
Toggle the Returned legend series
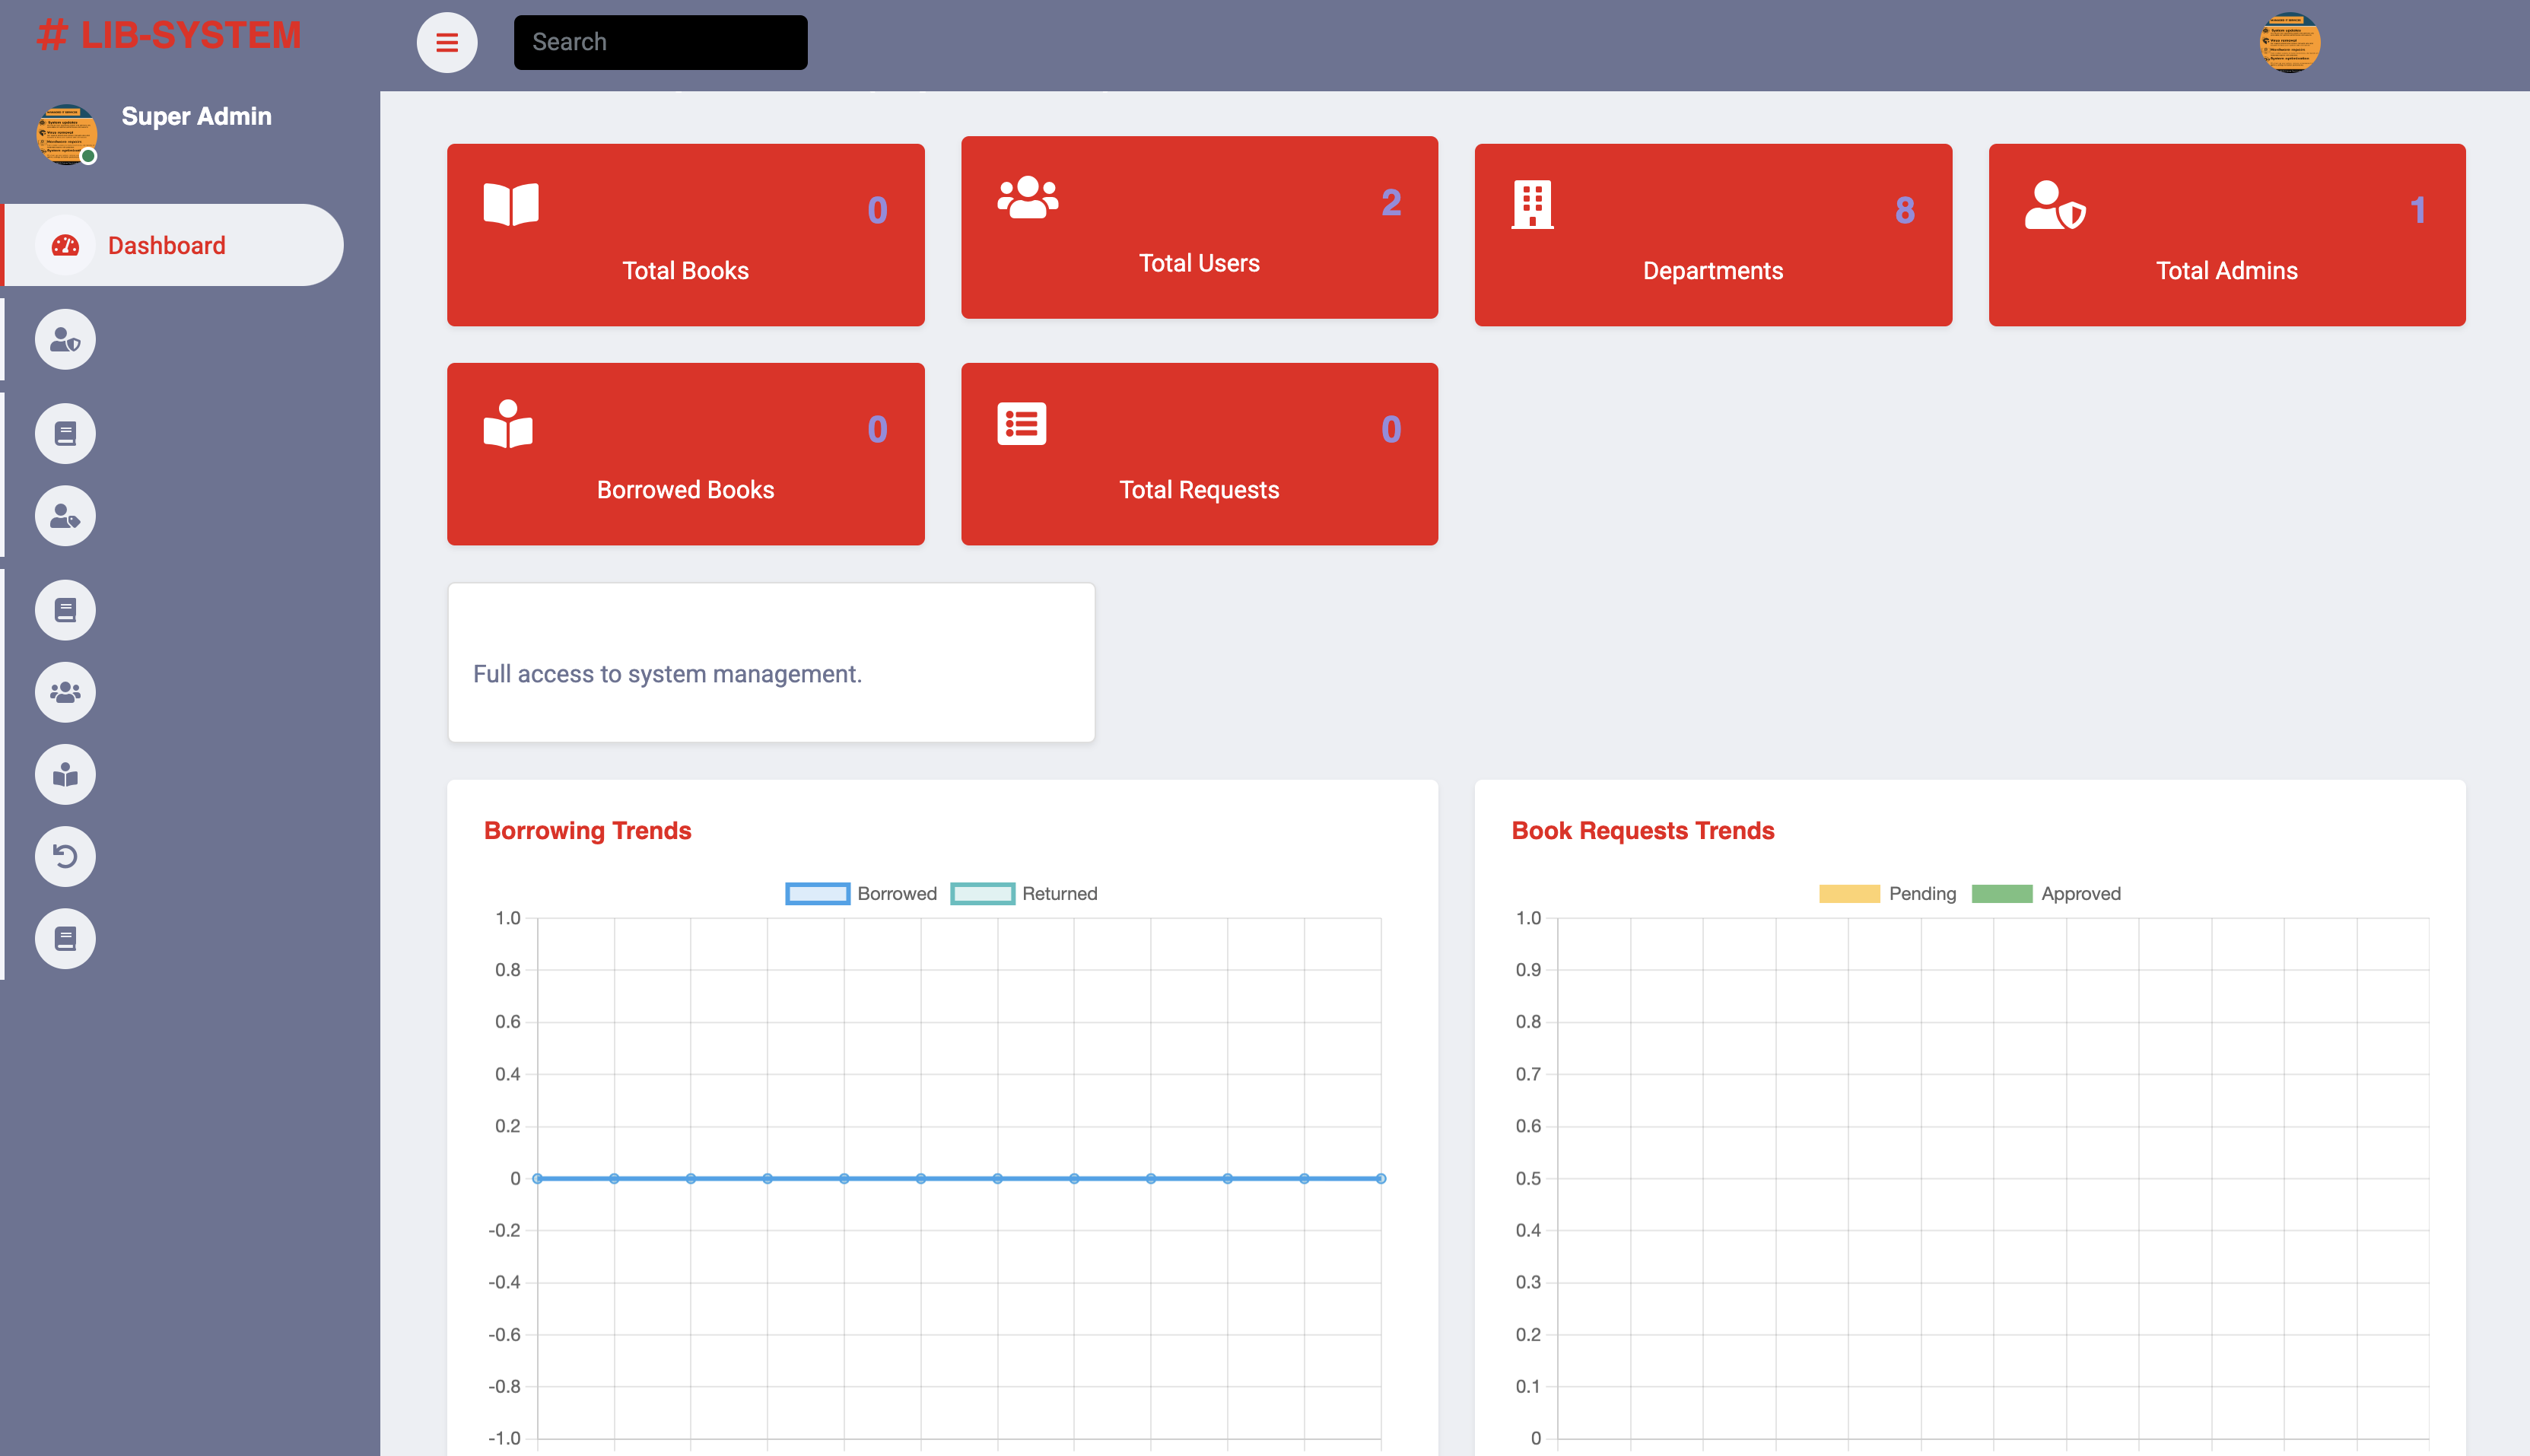tap(1024, 893)
